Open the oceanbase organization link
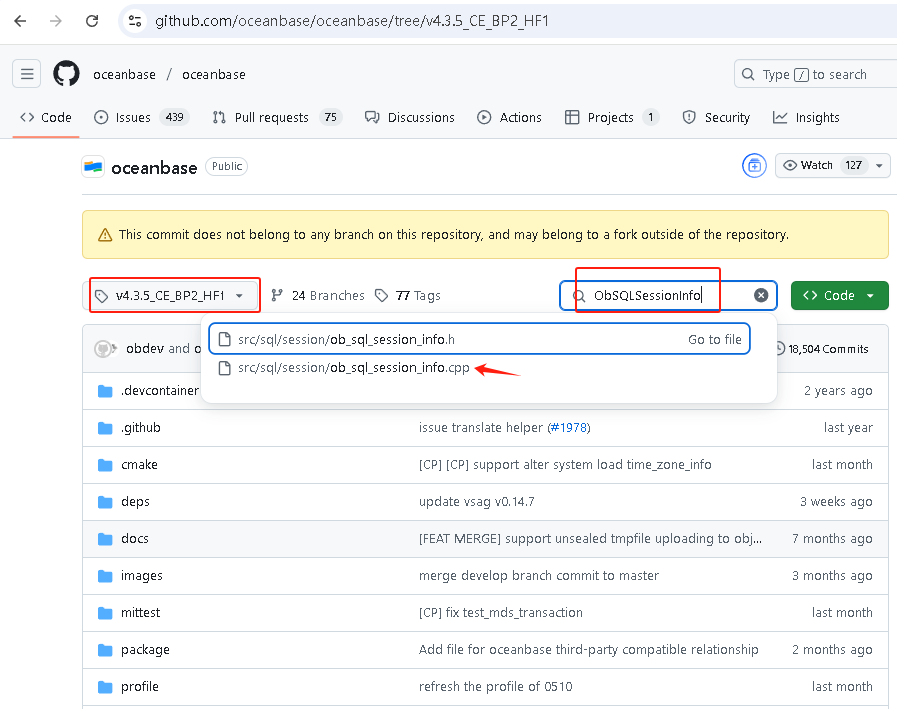The width and height of the screenshot is (897, 709). click(124, 74)
